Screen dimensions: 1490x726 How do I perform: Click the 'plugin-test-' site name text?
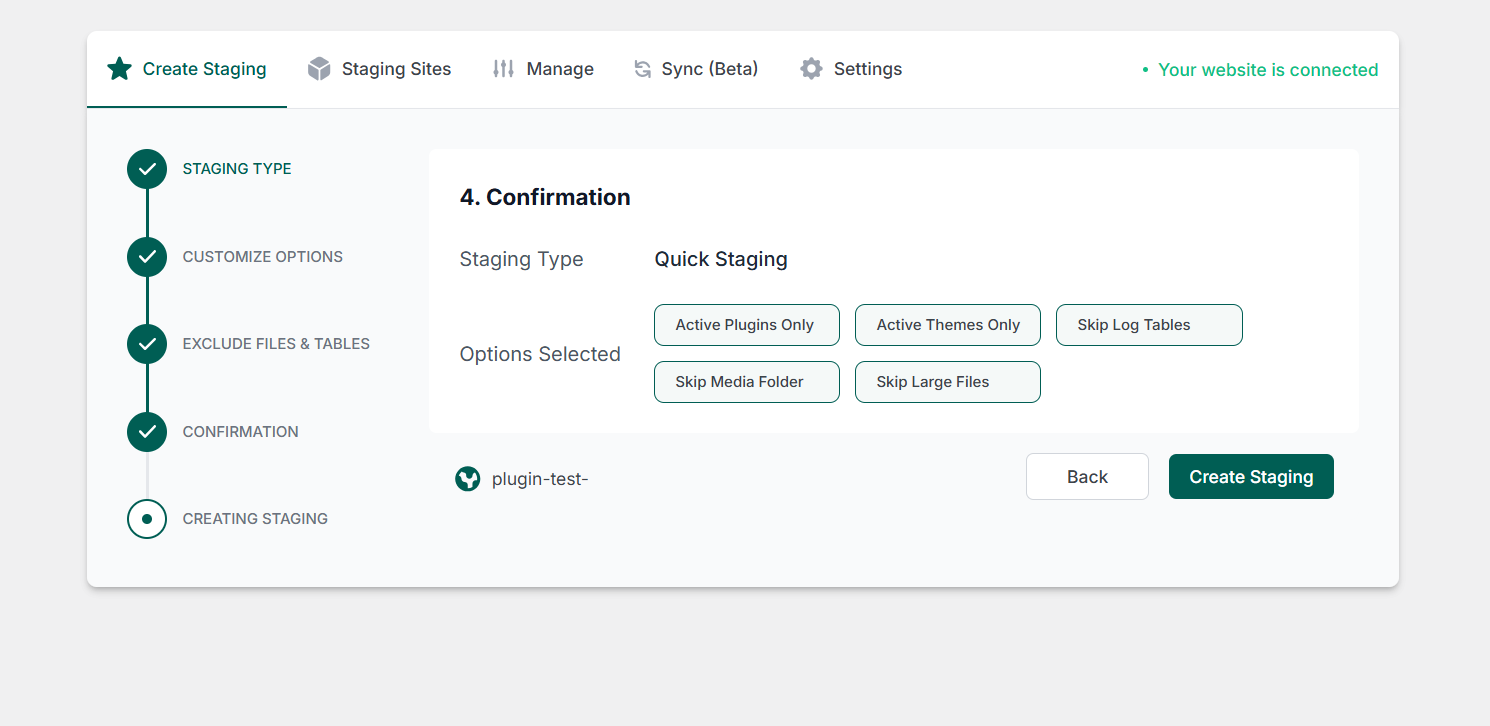click(540, 479)
